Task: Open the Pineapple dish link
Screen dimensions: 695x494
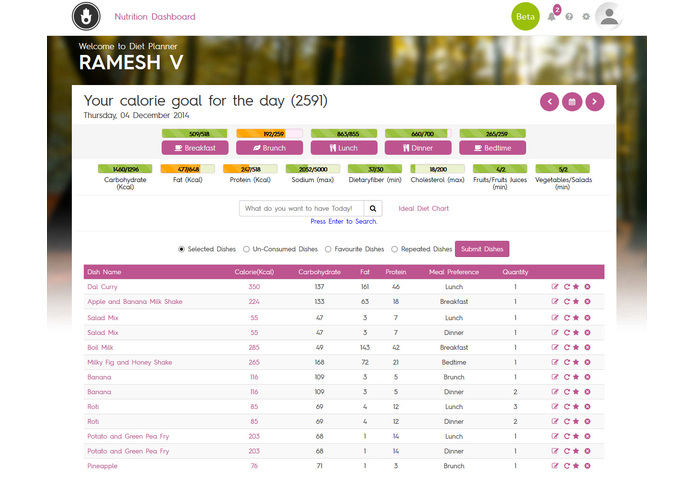Action: pos(102,466)
